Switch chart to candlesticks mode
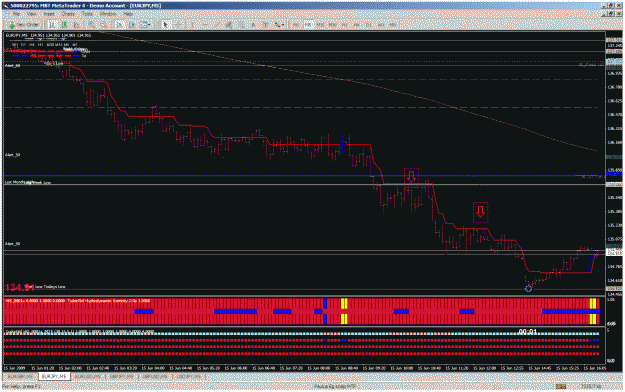 [64, 25]
